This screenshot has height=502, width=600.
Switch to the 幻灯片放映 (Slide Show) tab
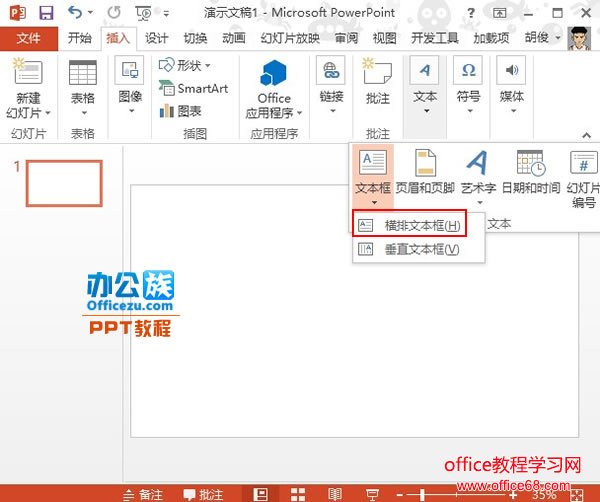290,38
